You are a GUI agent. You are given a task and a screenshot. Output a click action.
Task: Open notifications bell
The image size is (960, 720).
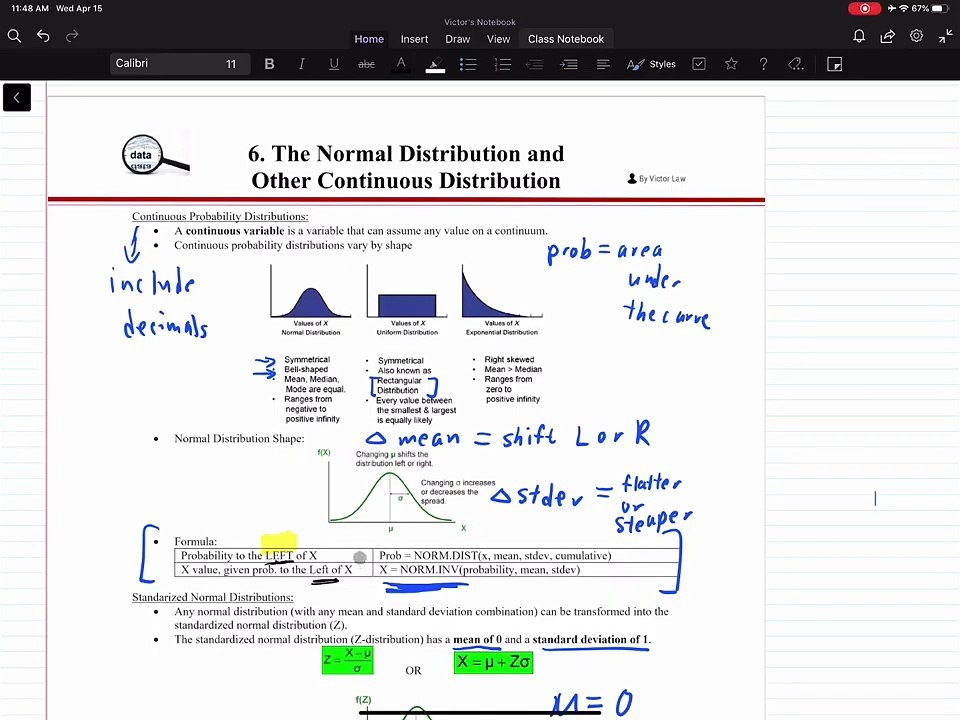859,36
